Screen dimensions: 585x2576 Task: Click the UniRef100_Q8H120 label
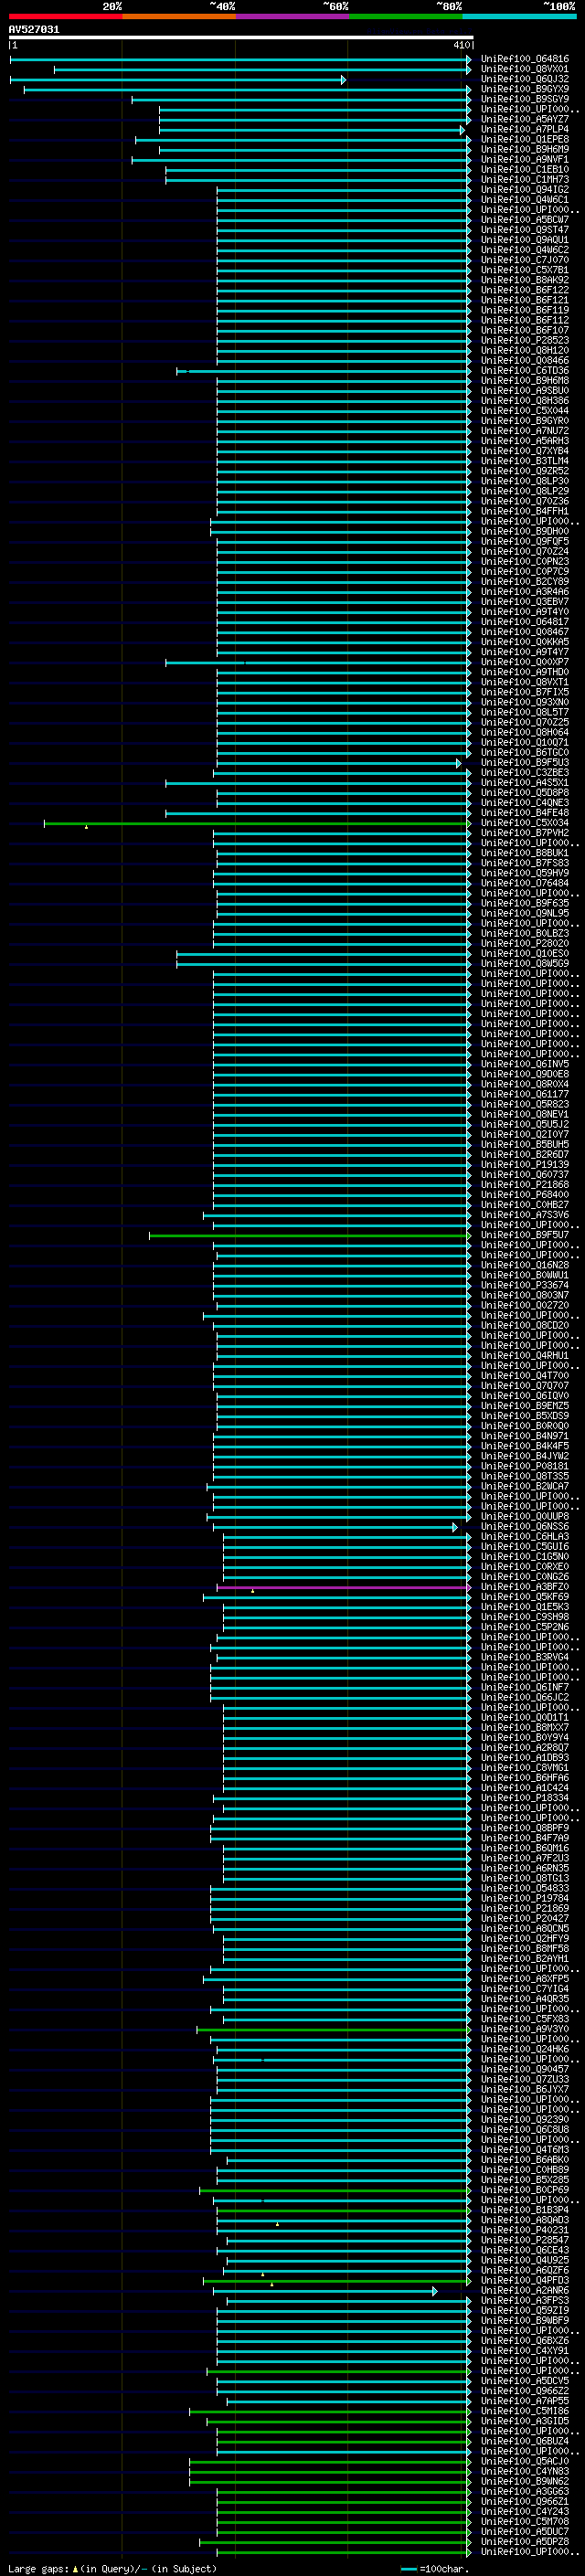[x=524, y=350]
